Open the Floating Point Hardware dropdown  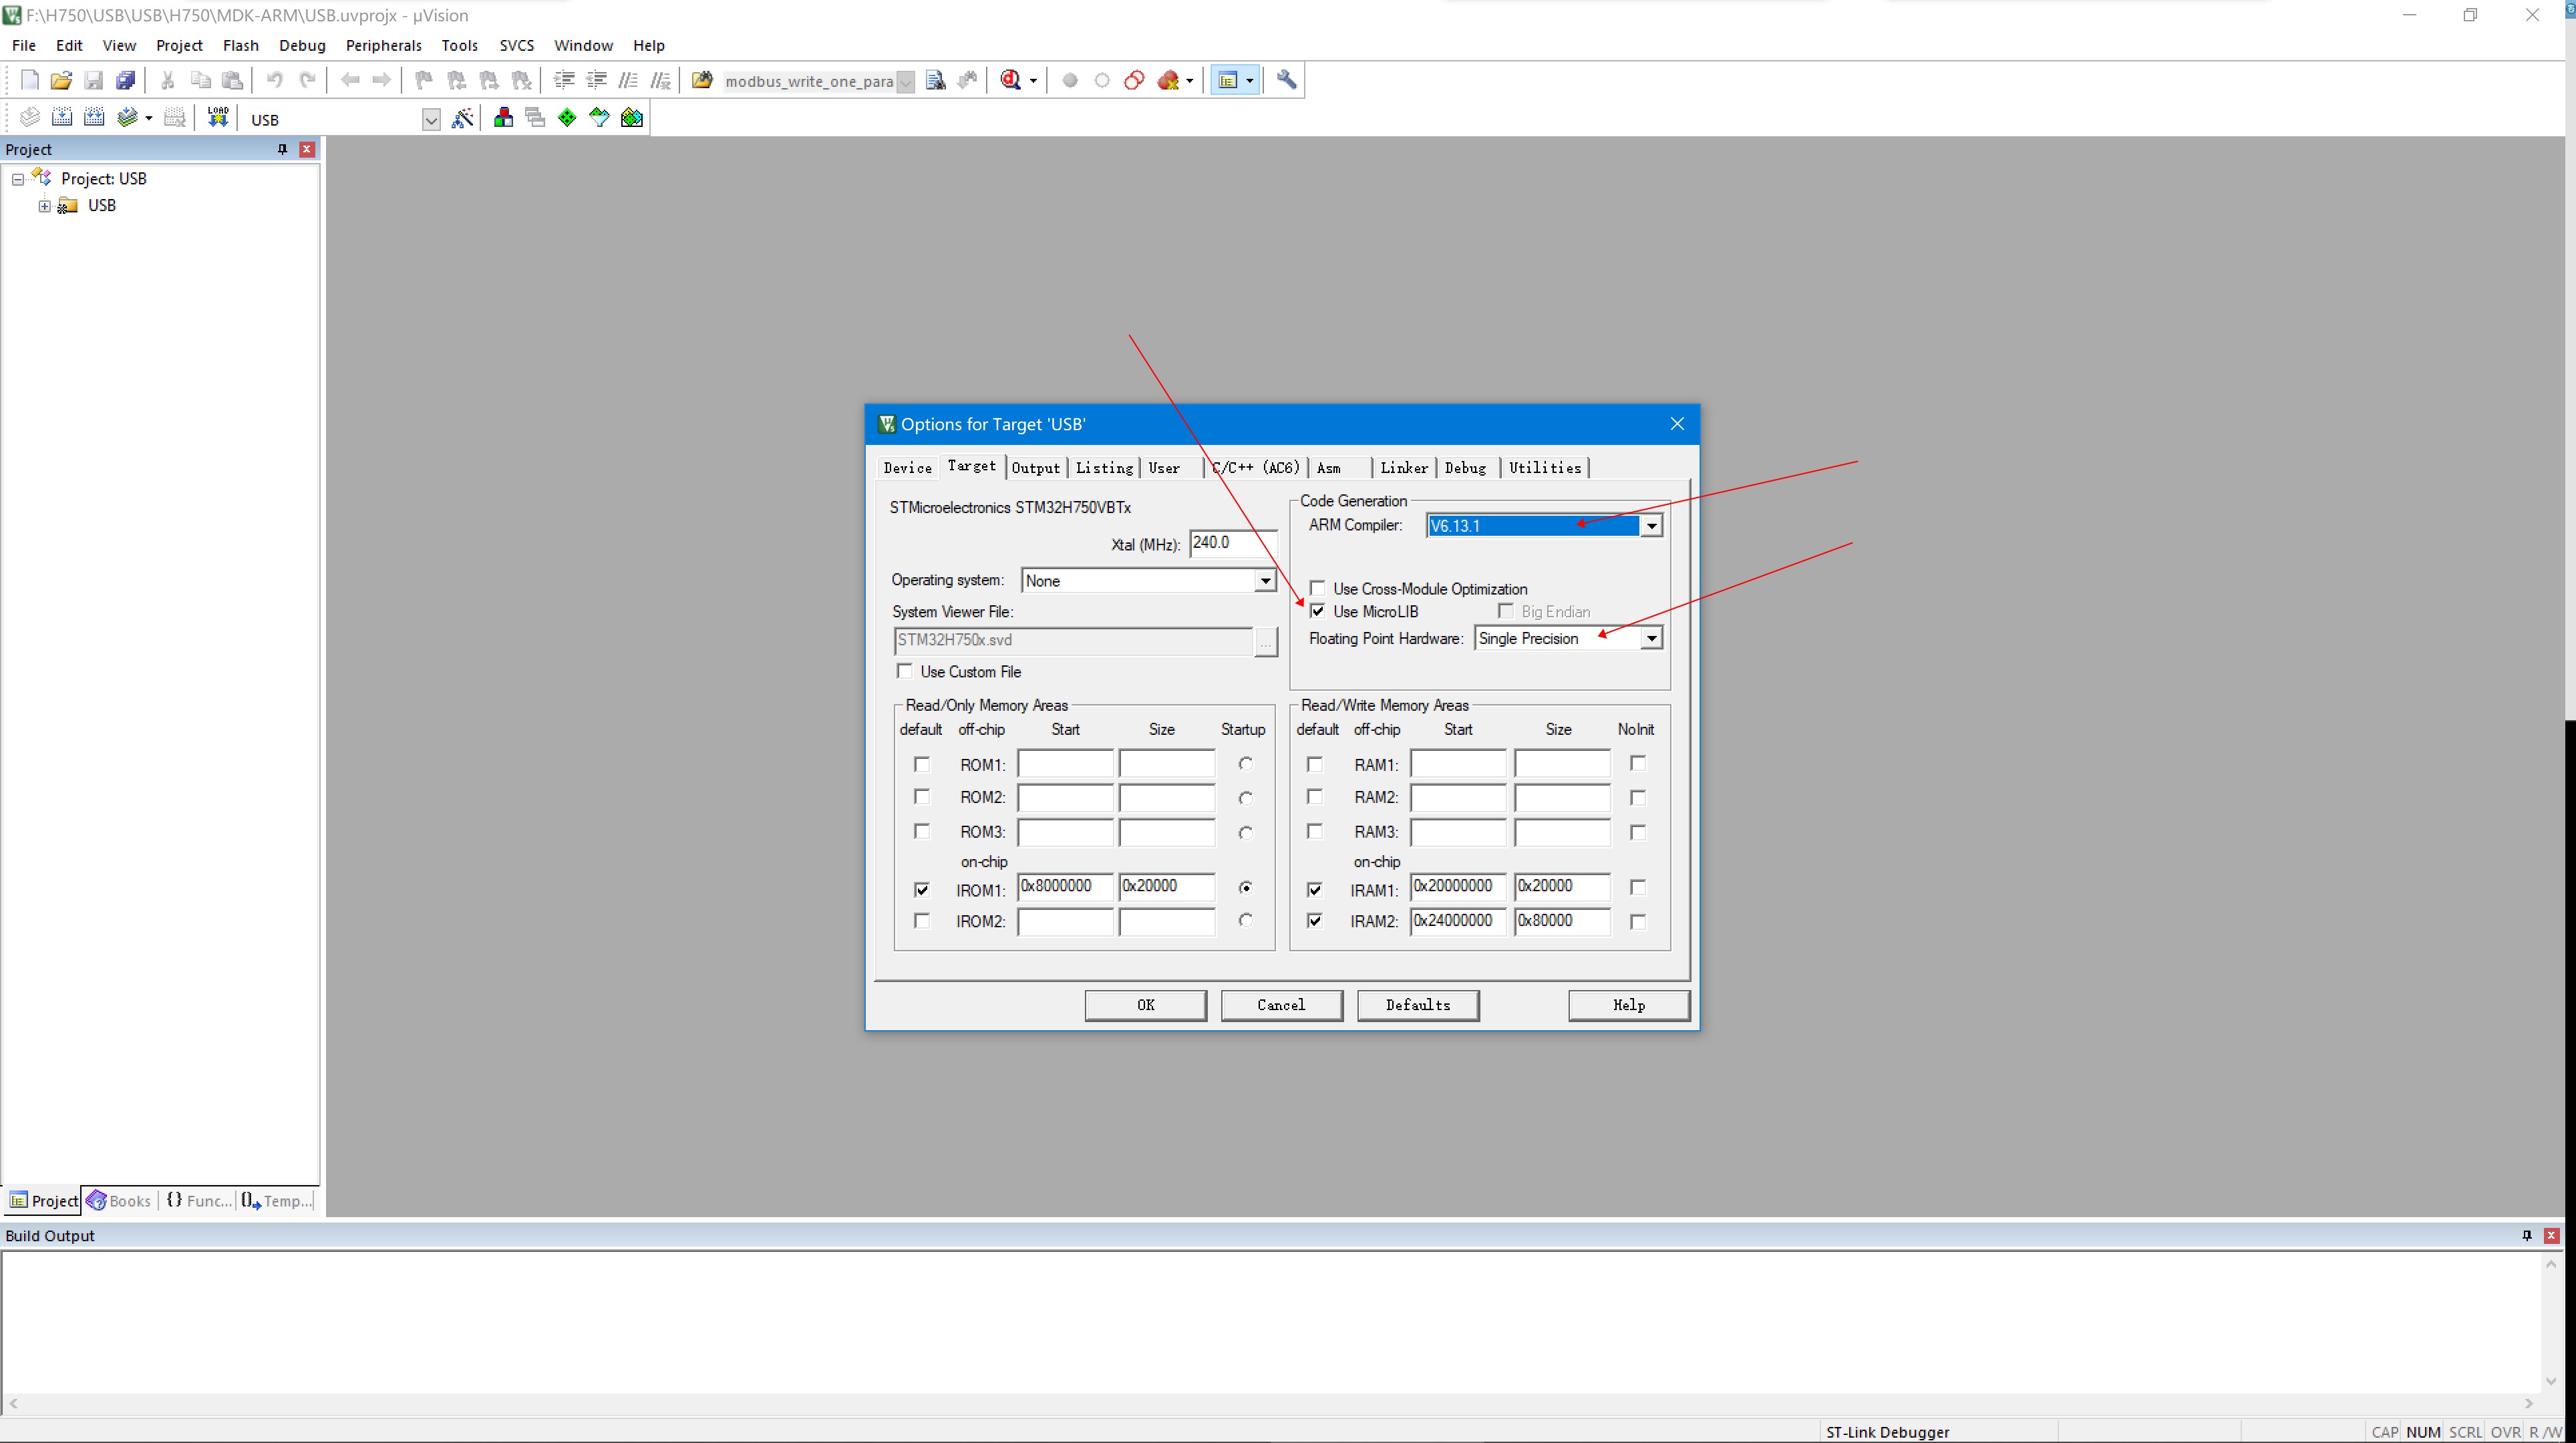coord(1651,638)
